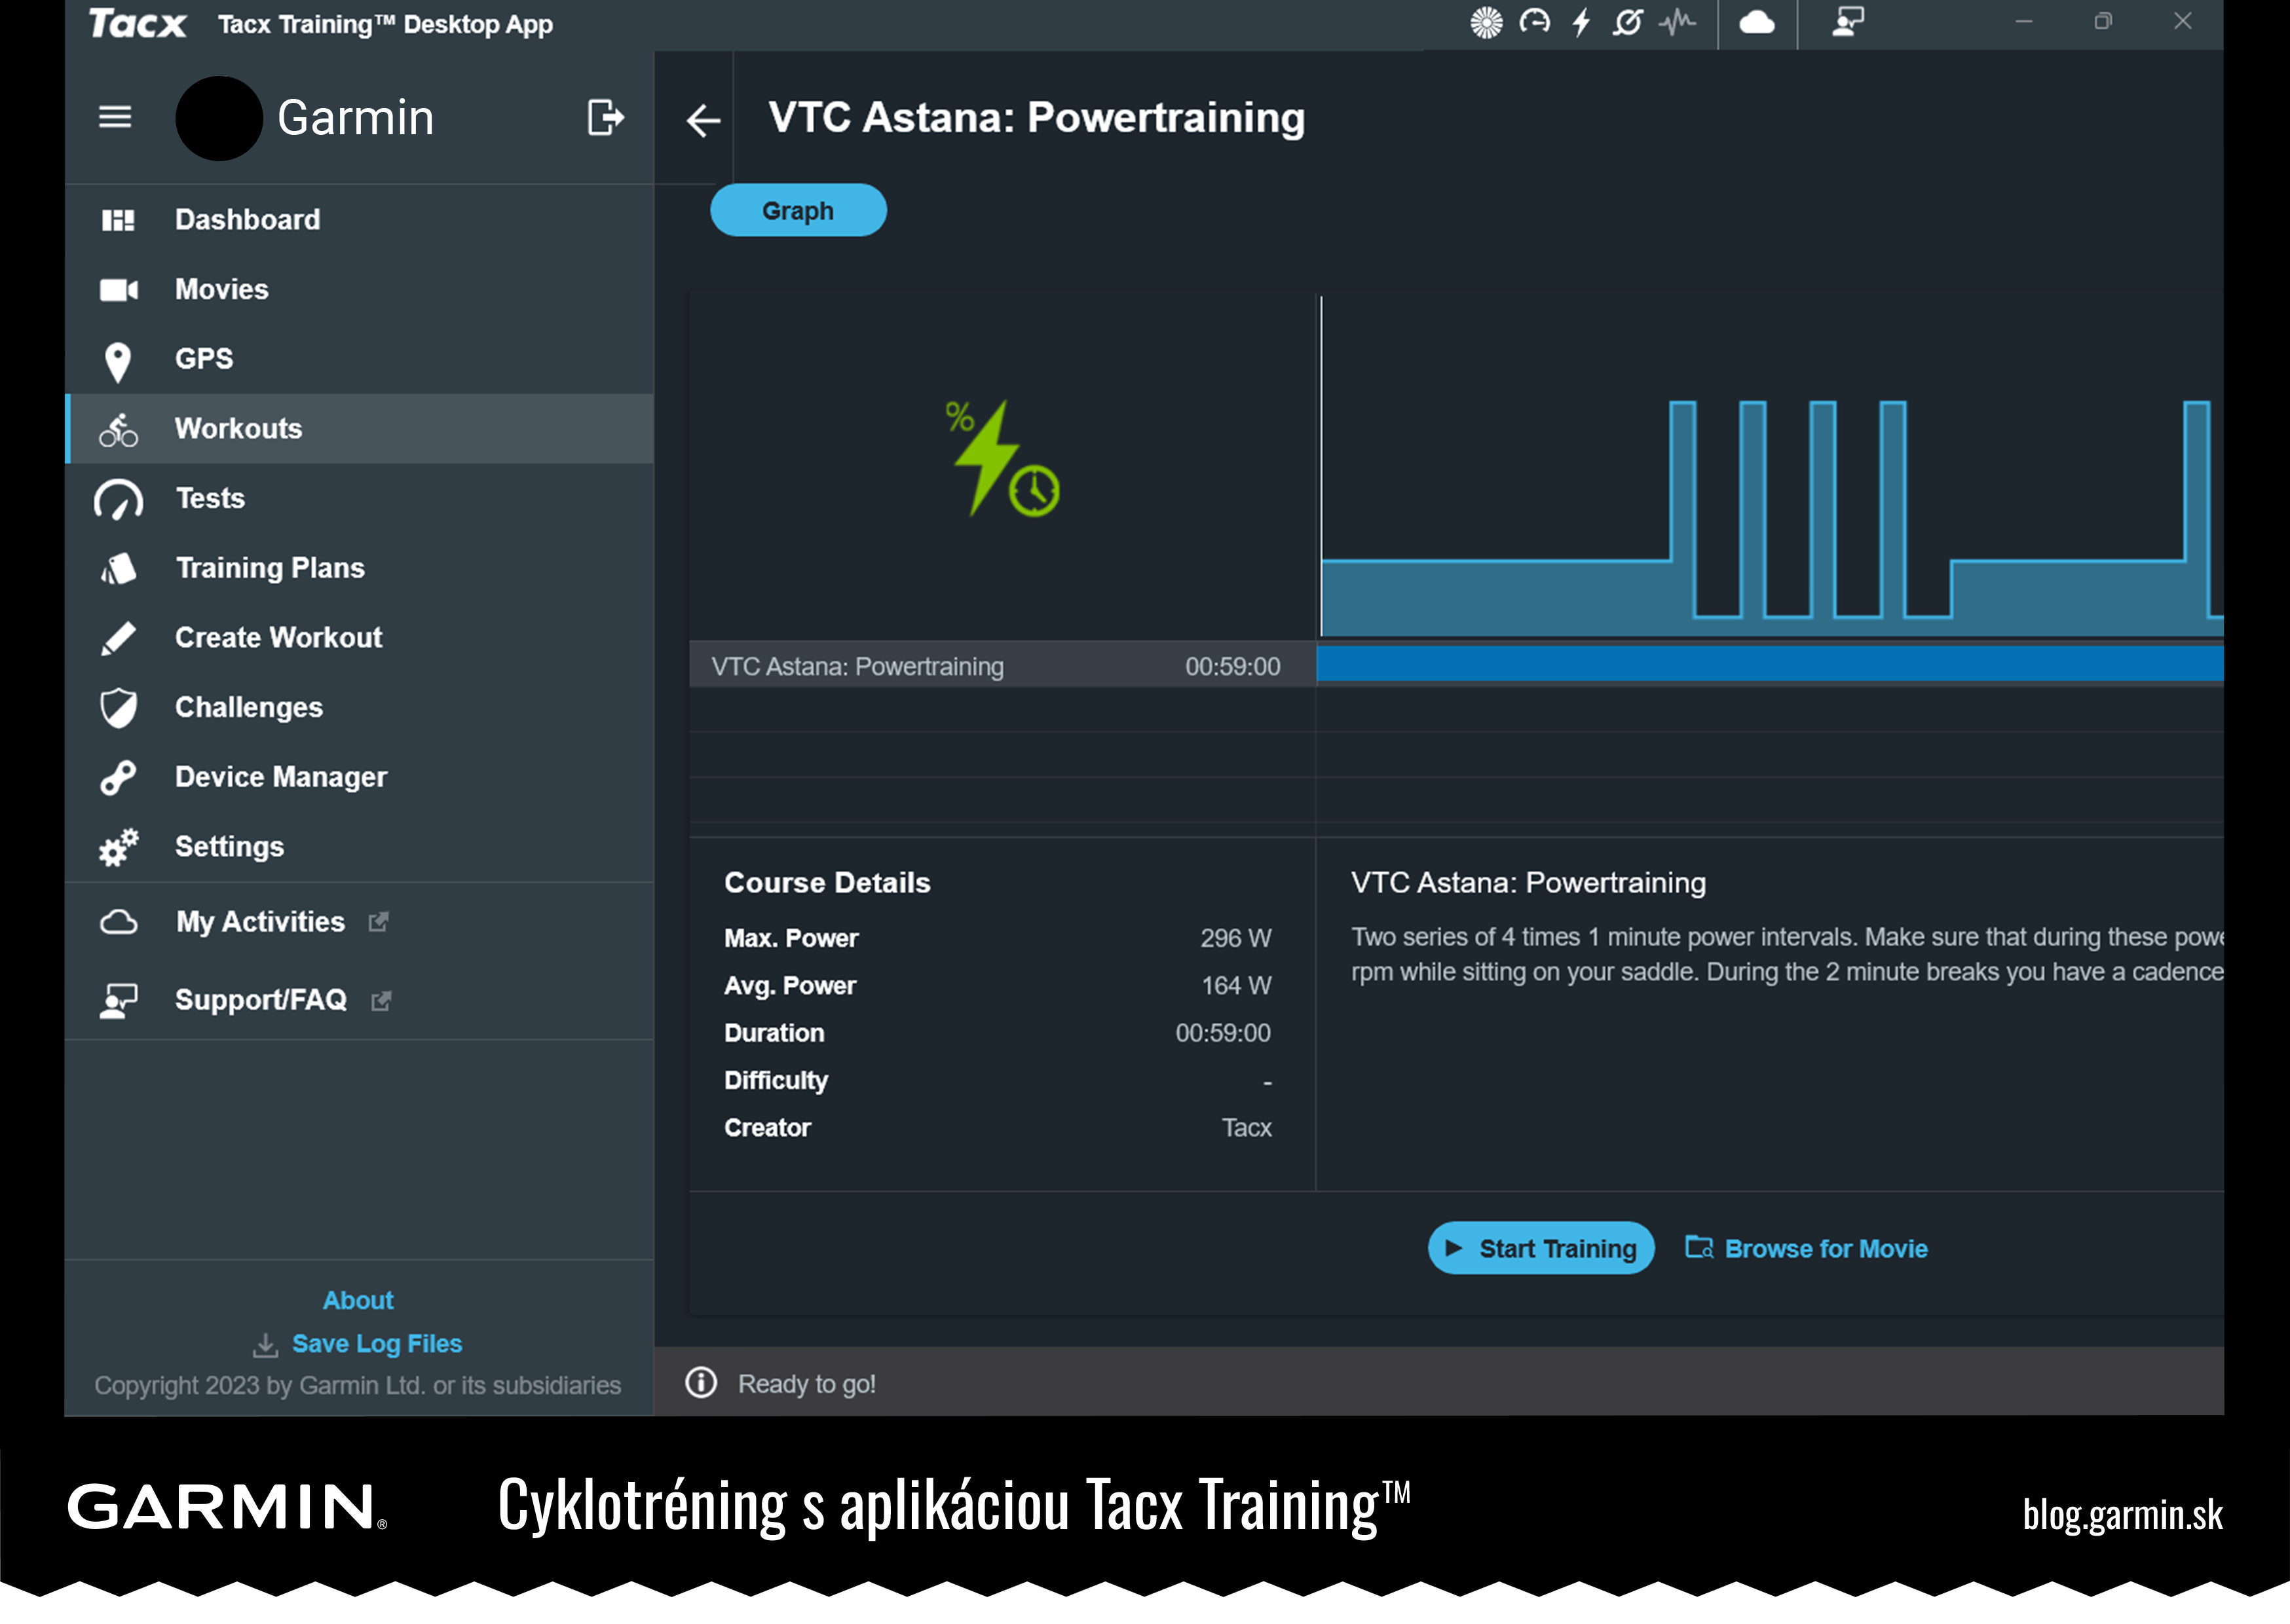This screenshot has height=1624, width=2290.
Task: Open the hamburger menu in the sidebar
Action: click(x=115, y=117)
